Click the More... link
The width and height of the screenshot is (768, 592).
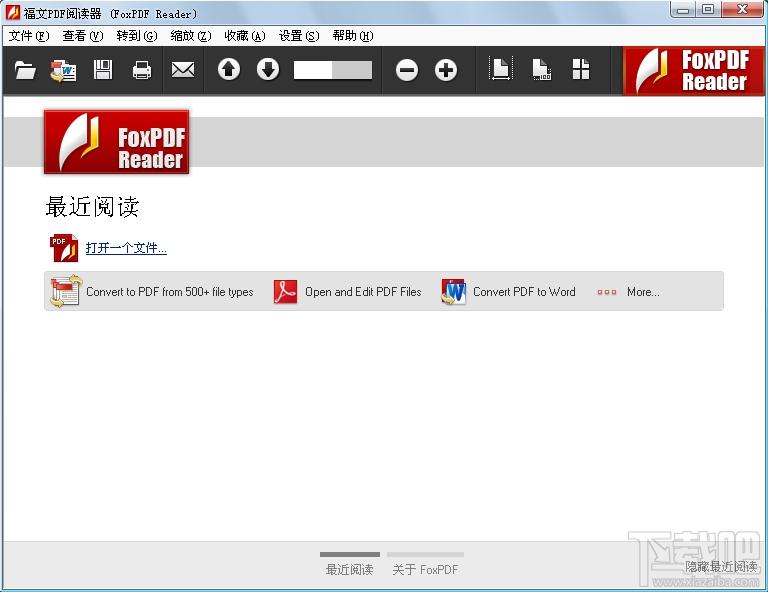tap(643, 292)
